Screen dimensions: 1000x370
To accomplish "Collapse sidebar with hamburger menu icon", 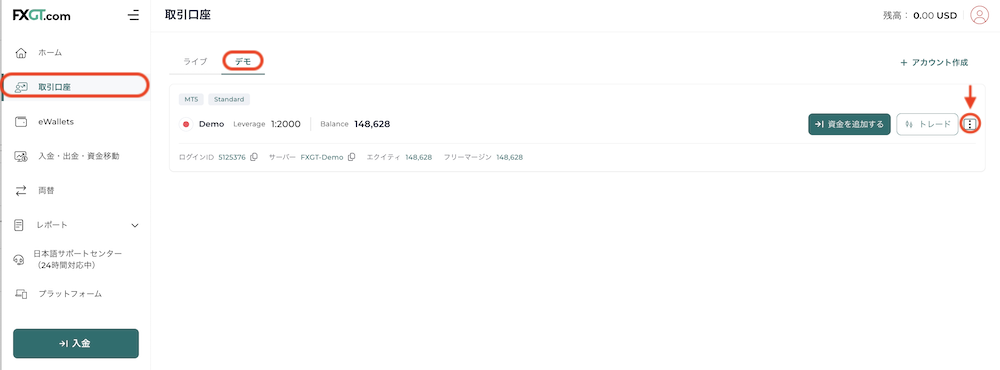I will pyautogui.click(x=133, y=15).
